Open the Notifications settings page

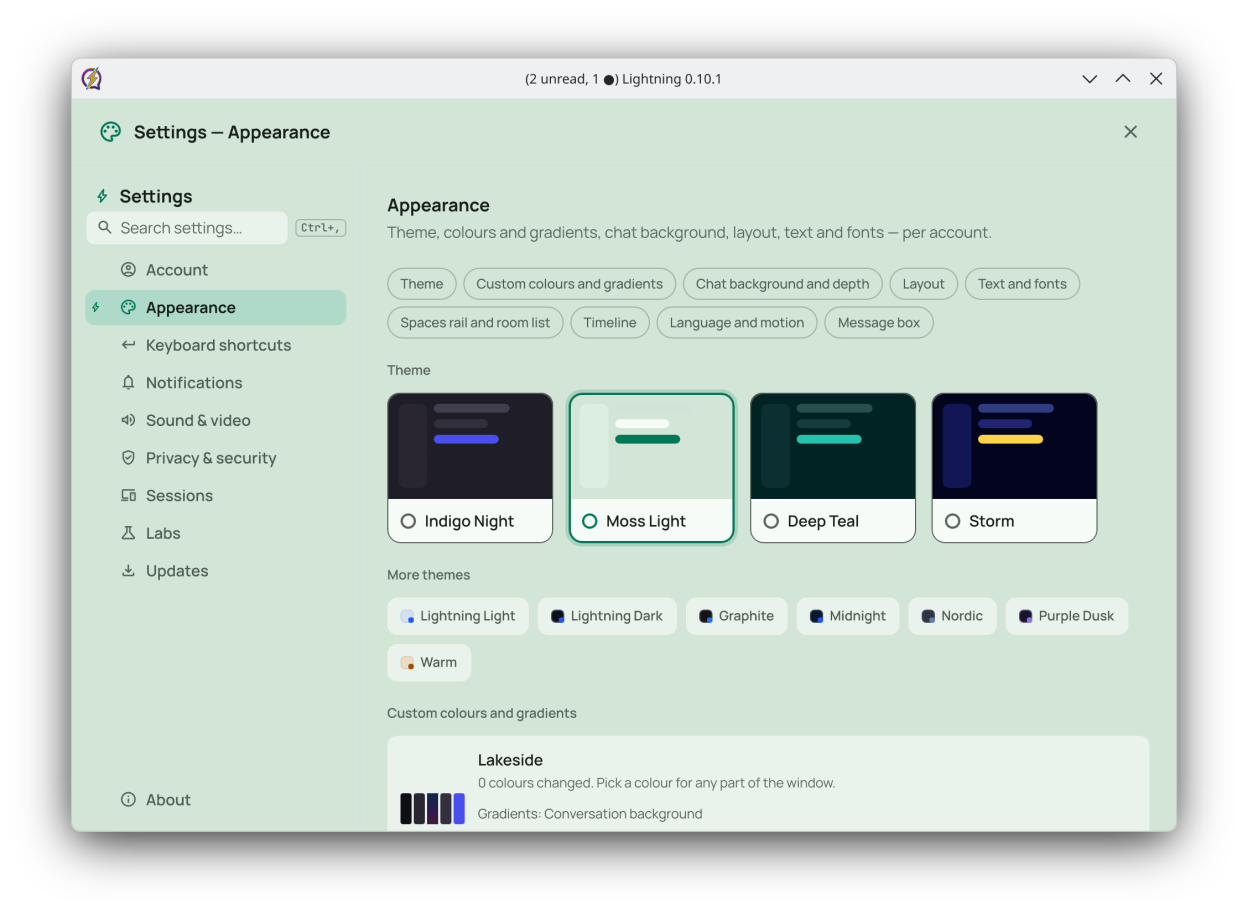pyautogui.click(x=216, y=383)
